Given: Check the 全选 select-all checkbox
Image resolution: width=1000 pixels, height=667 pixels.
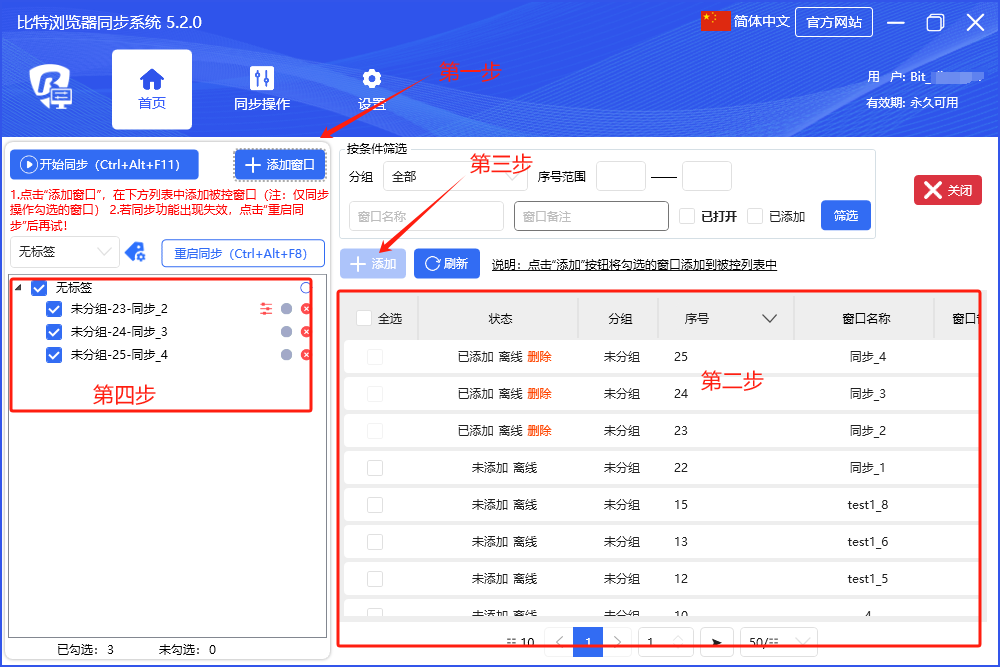Looking at the screenshot, I should (364, 318).
